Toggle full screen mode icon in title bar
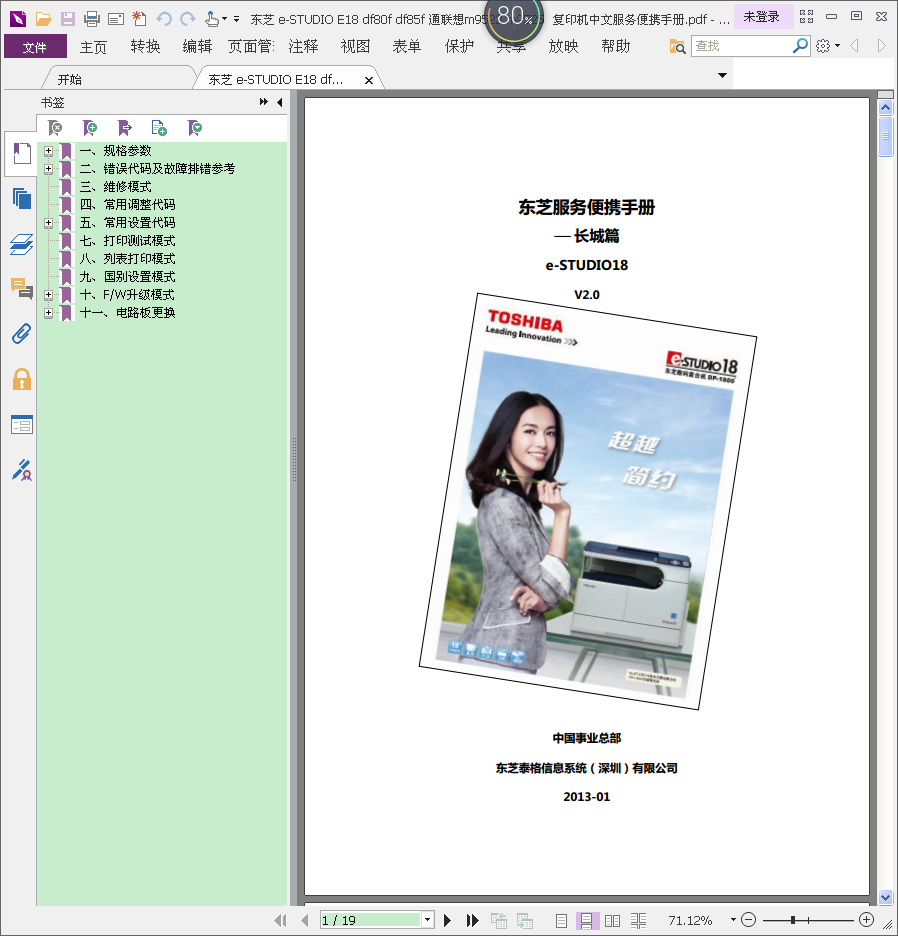The height and width of the screenshot is (936, 898). click(x=806, y=17)
